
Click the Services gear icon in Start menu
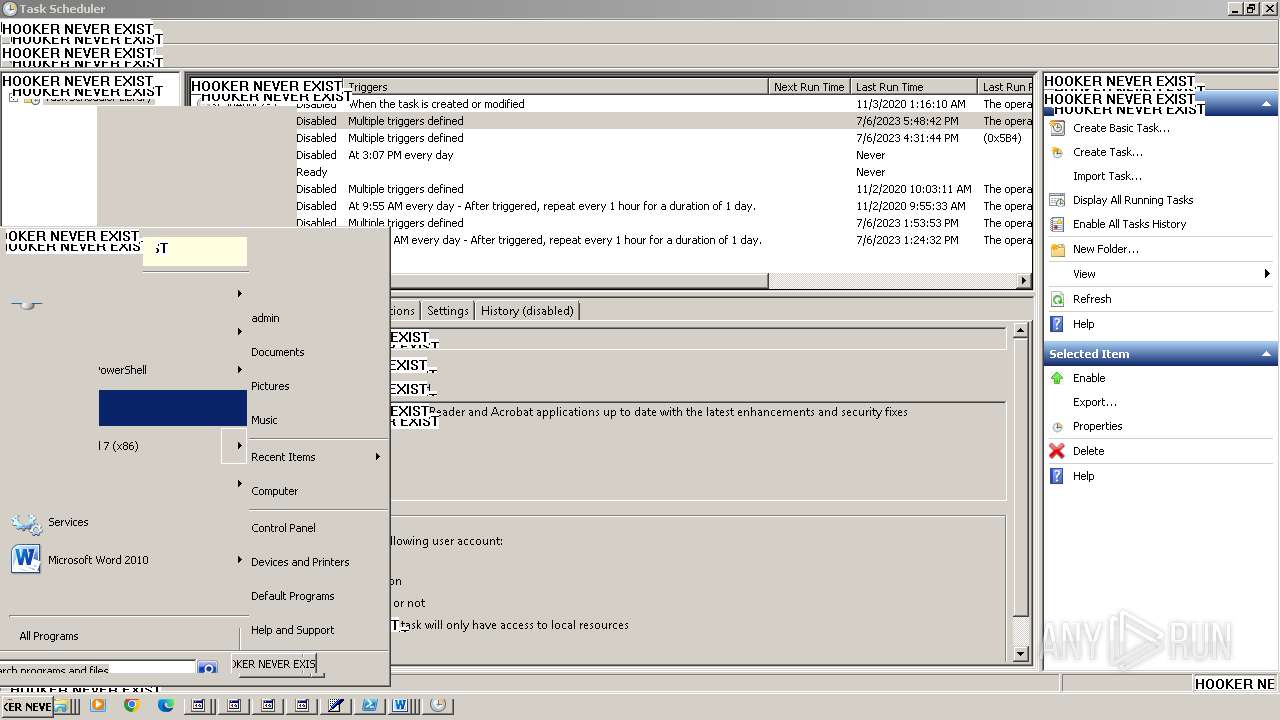26,522
